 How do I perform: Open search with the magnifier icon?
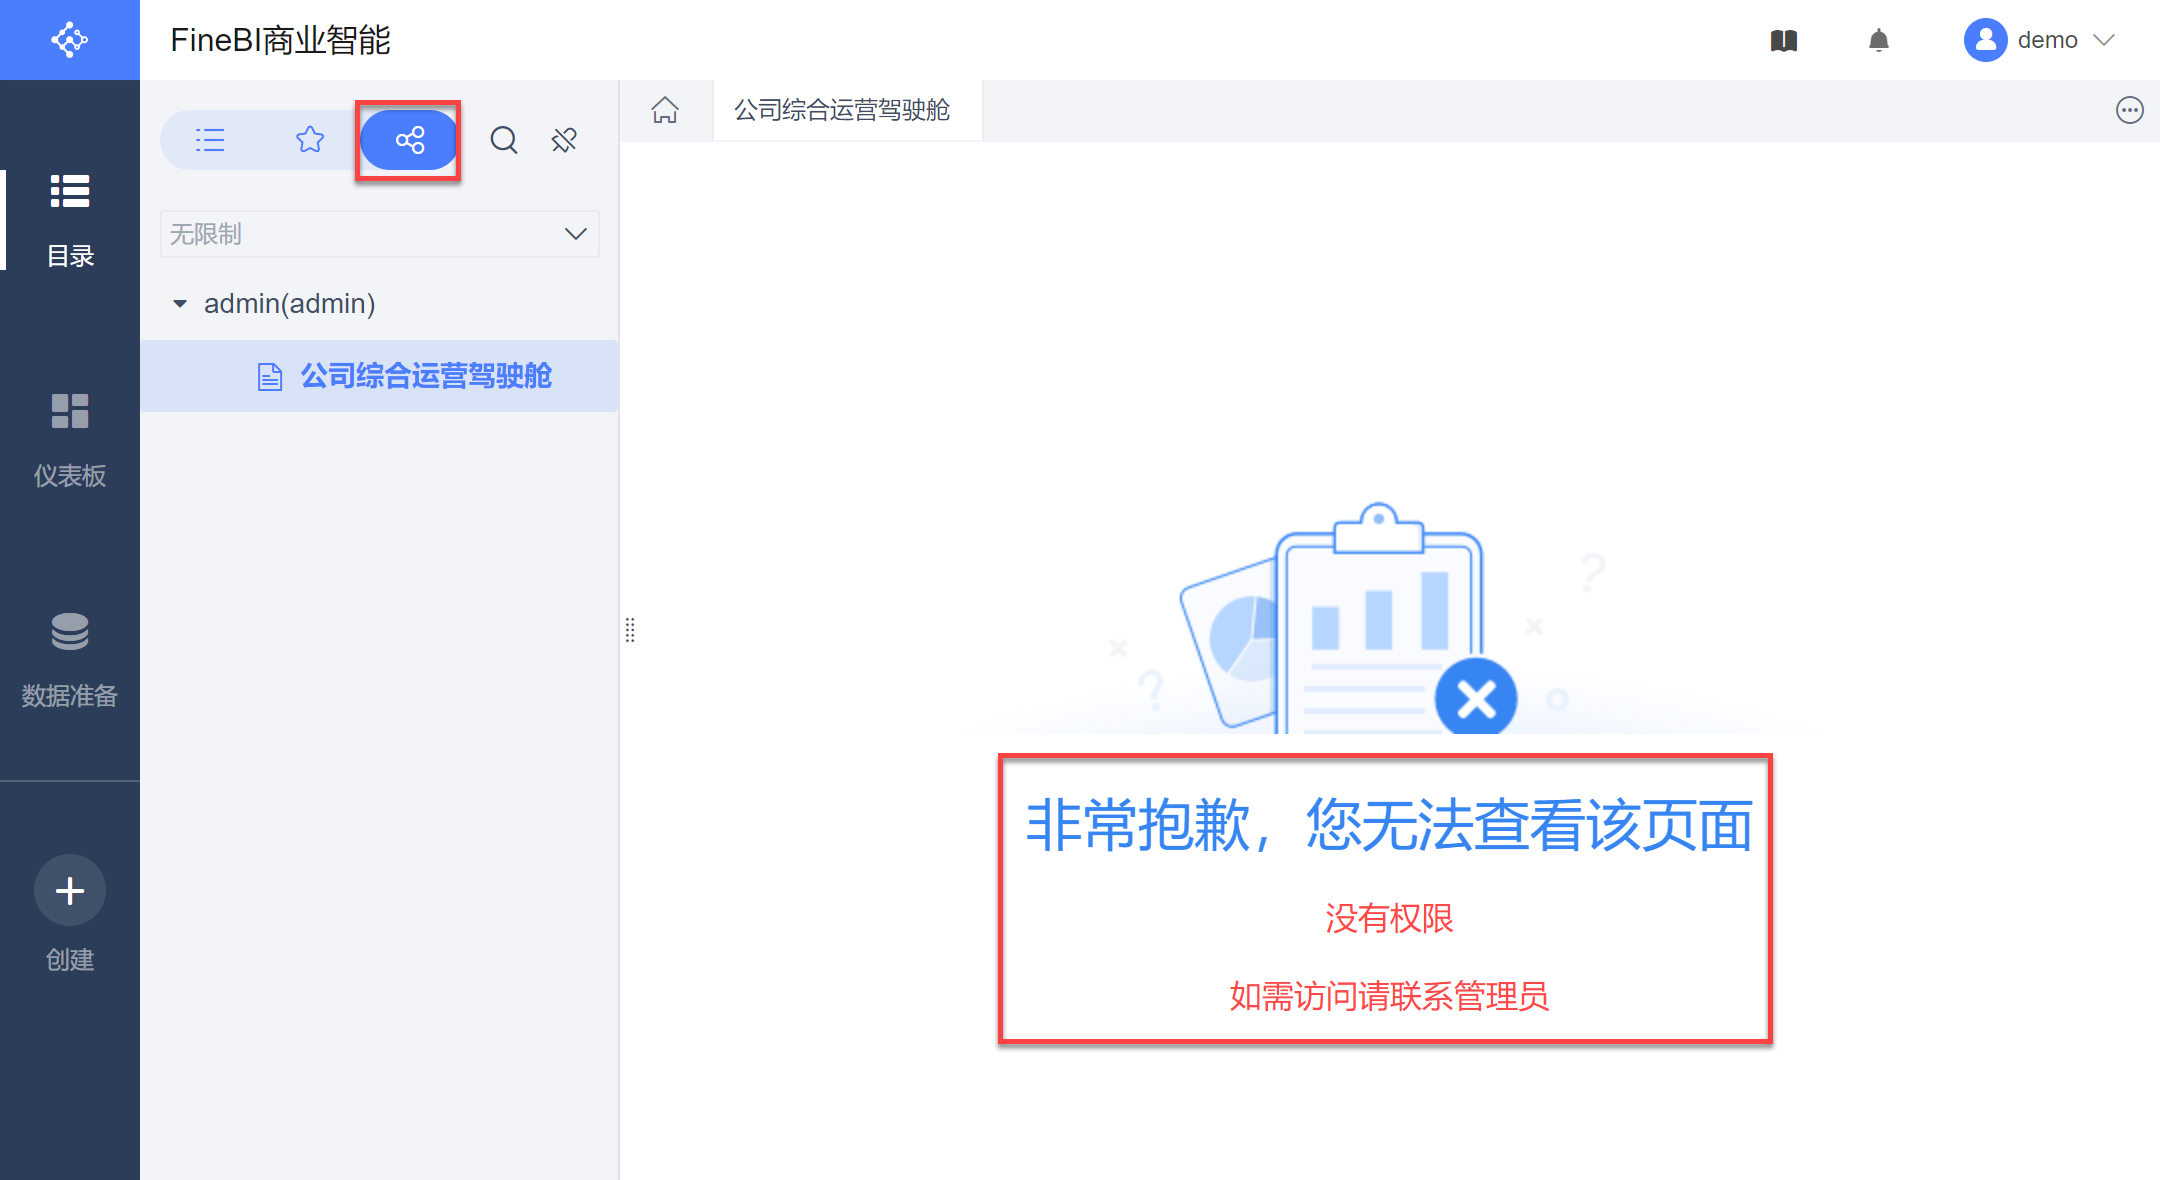pos(503,140)
